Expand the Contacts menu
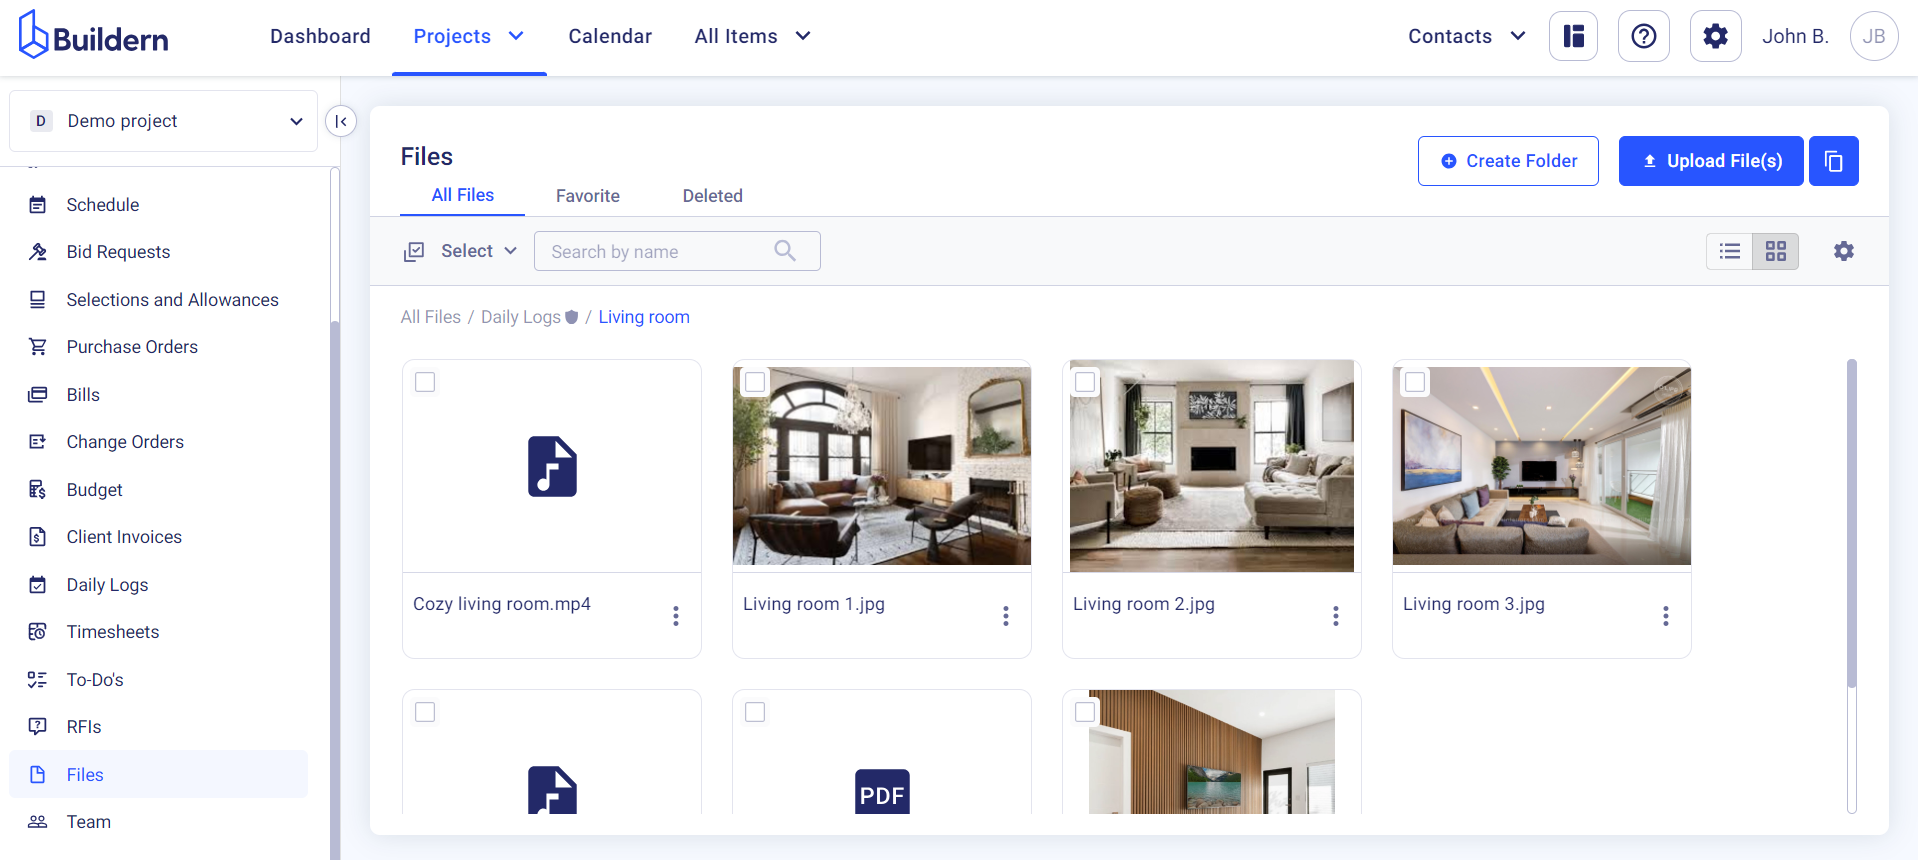Viewport: 1918px width, 860px height. pos(1466,37)
